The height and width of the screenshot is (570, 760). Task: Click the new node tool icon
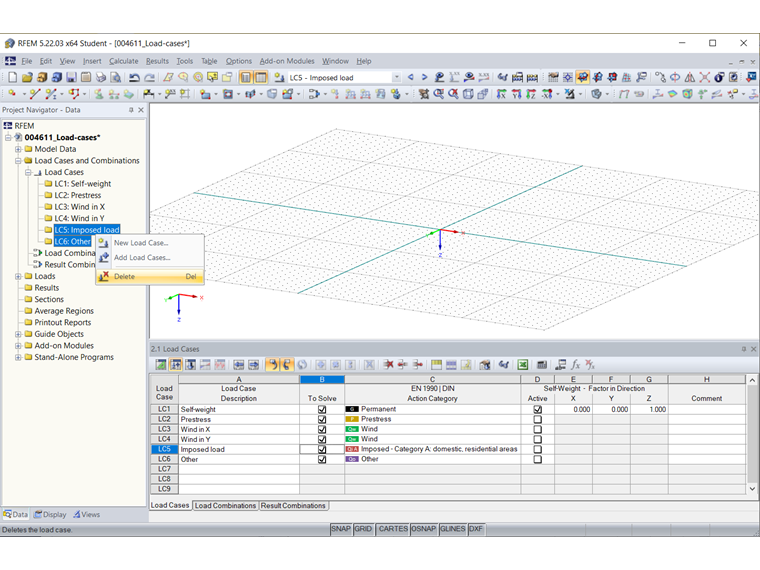pyautogui.click(x=12, y=94)
